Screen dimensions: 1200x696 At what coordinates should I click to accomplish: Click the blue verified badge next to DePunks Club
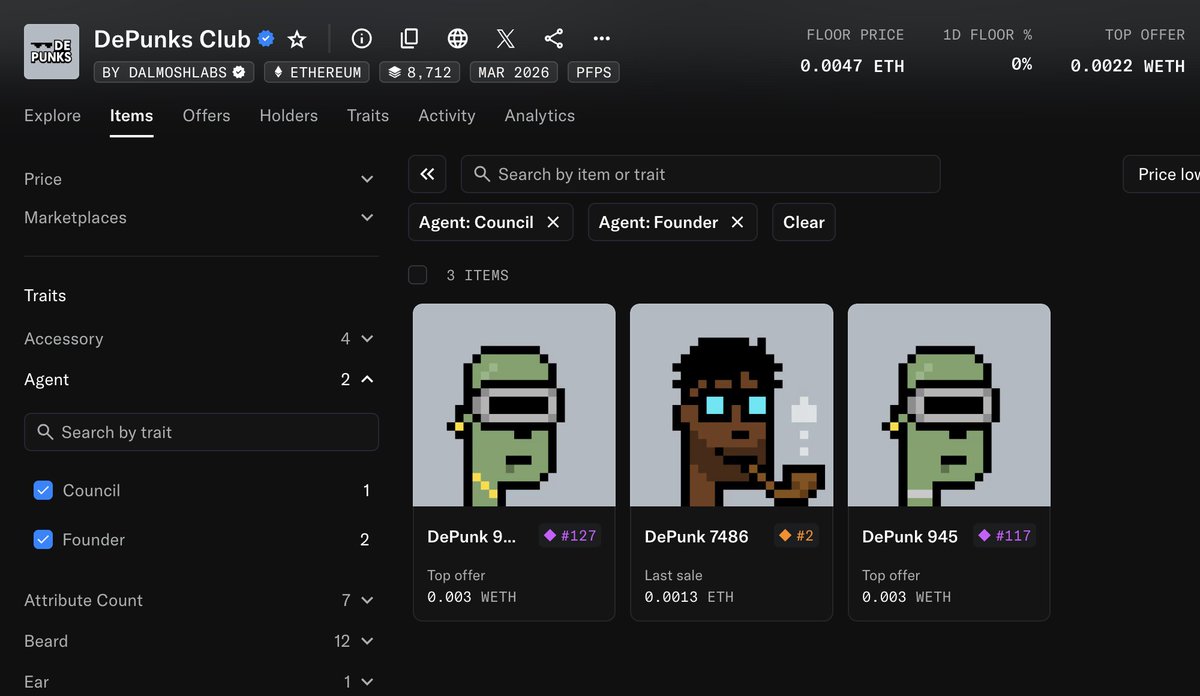tap(266, 39)
